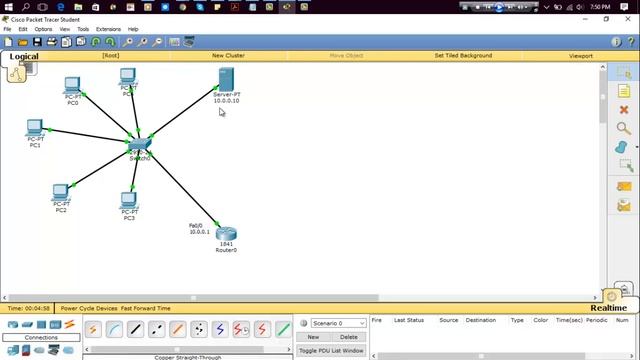Switch to the Logical workspace tab
The image size is (640, 360).
(24, 56)
